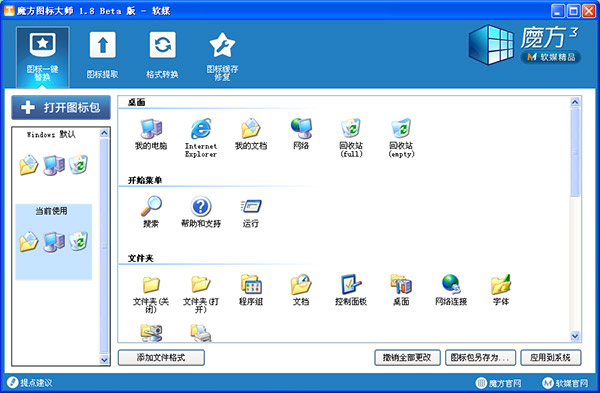Select the Internet Explorer icon
Viewport: 600px width, 393px height.
(x=201, y=138)
